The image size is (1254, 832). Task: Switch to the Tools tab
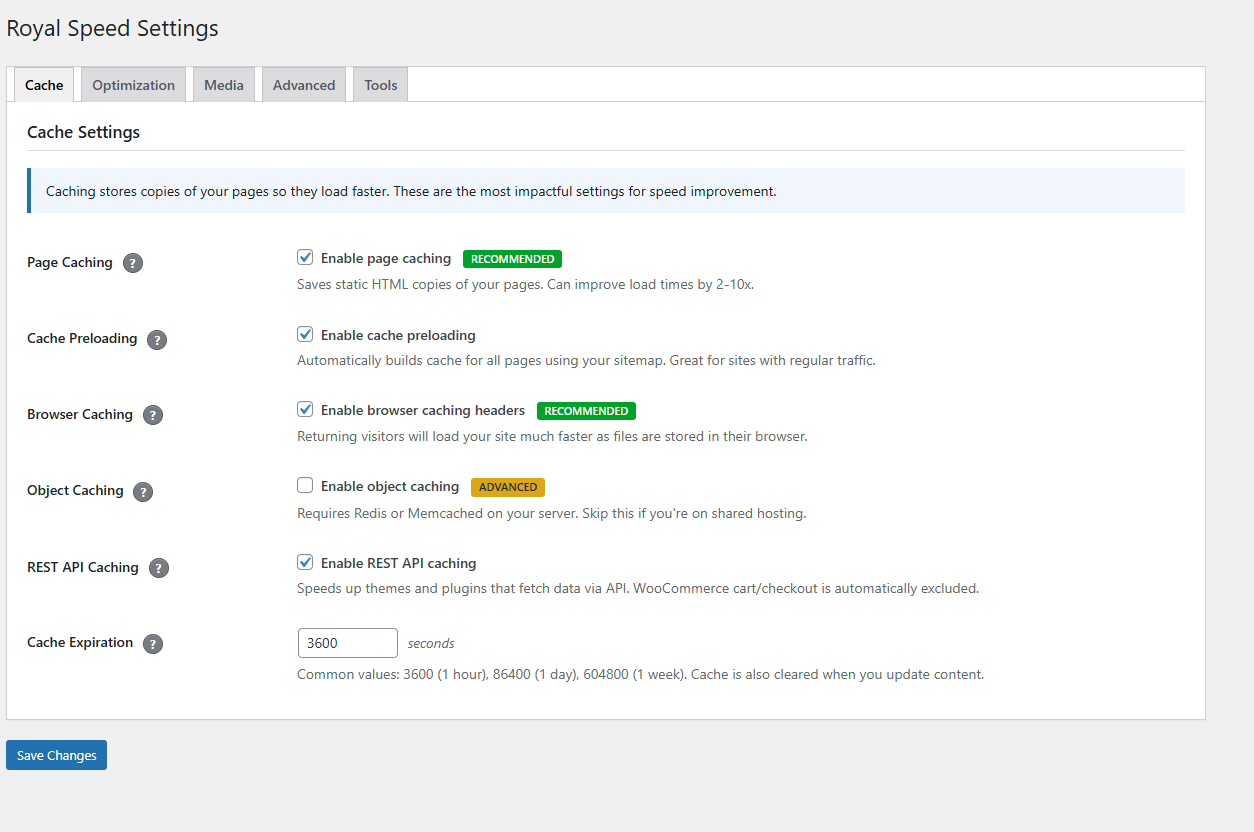pyautogui.click(x=380, y=84)
